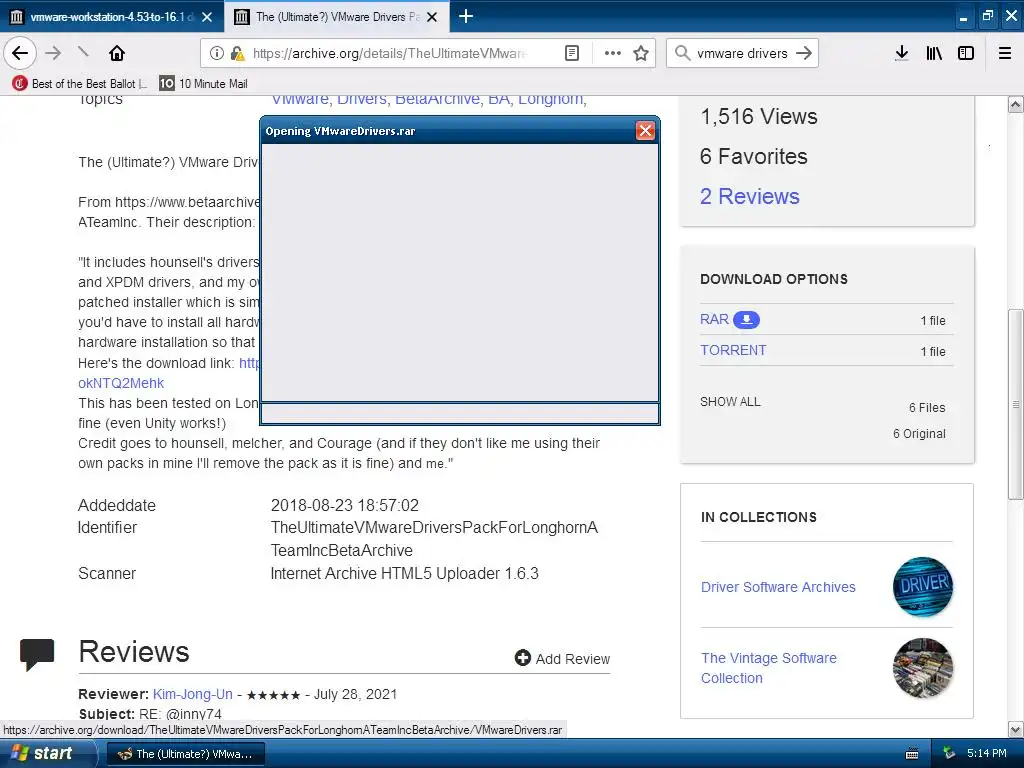Click the Reviews speech bubble icon
Viewport: 1024px width, 768px height.
(37, 654)
